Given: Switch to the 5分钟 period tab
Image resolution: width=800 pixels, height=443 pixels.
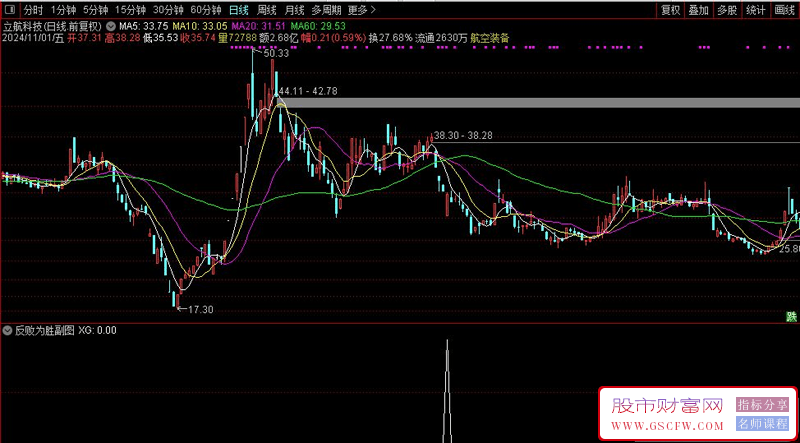Looking at the screenshot, I should [x=95, y=10].
